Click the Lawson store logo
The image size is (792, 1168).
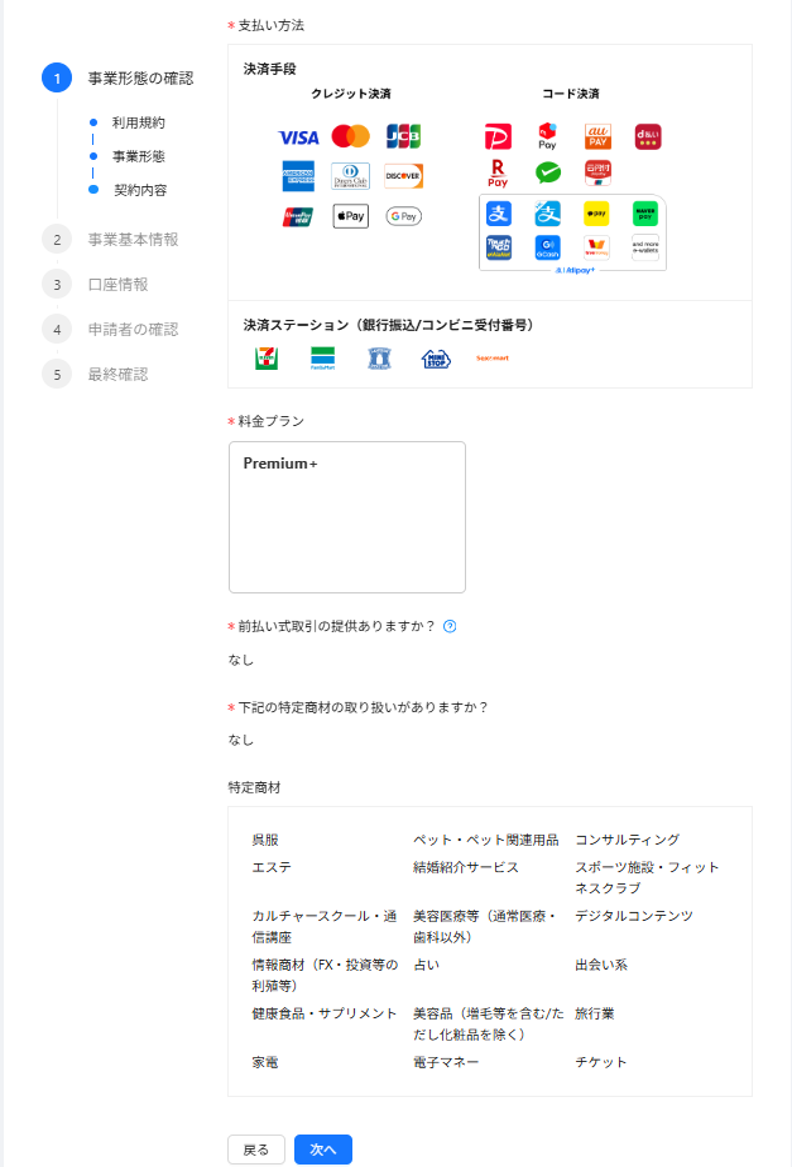click(379, 358)
